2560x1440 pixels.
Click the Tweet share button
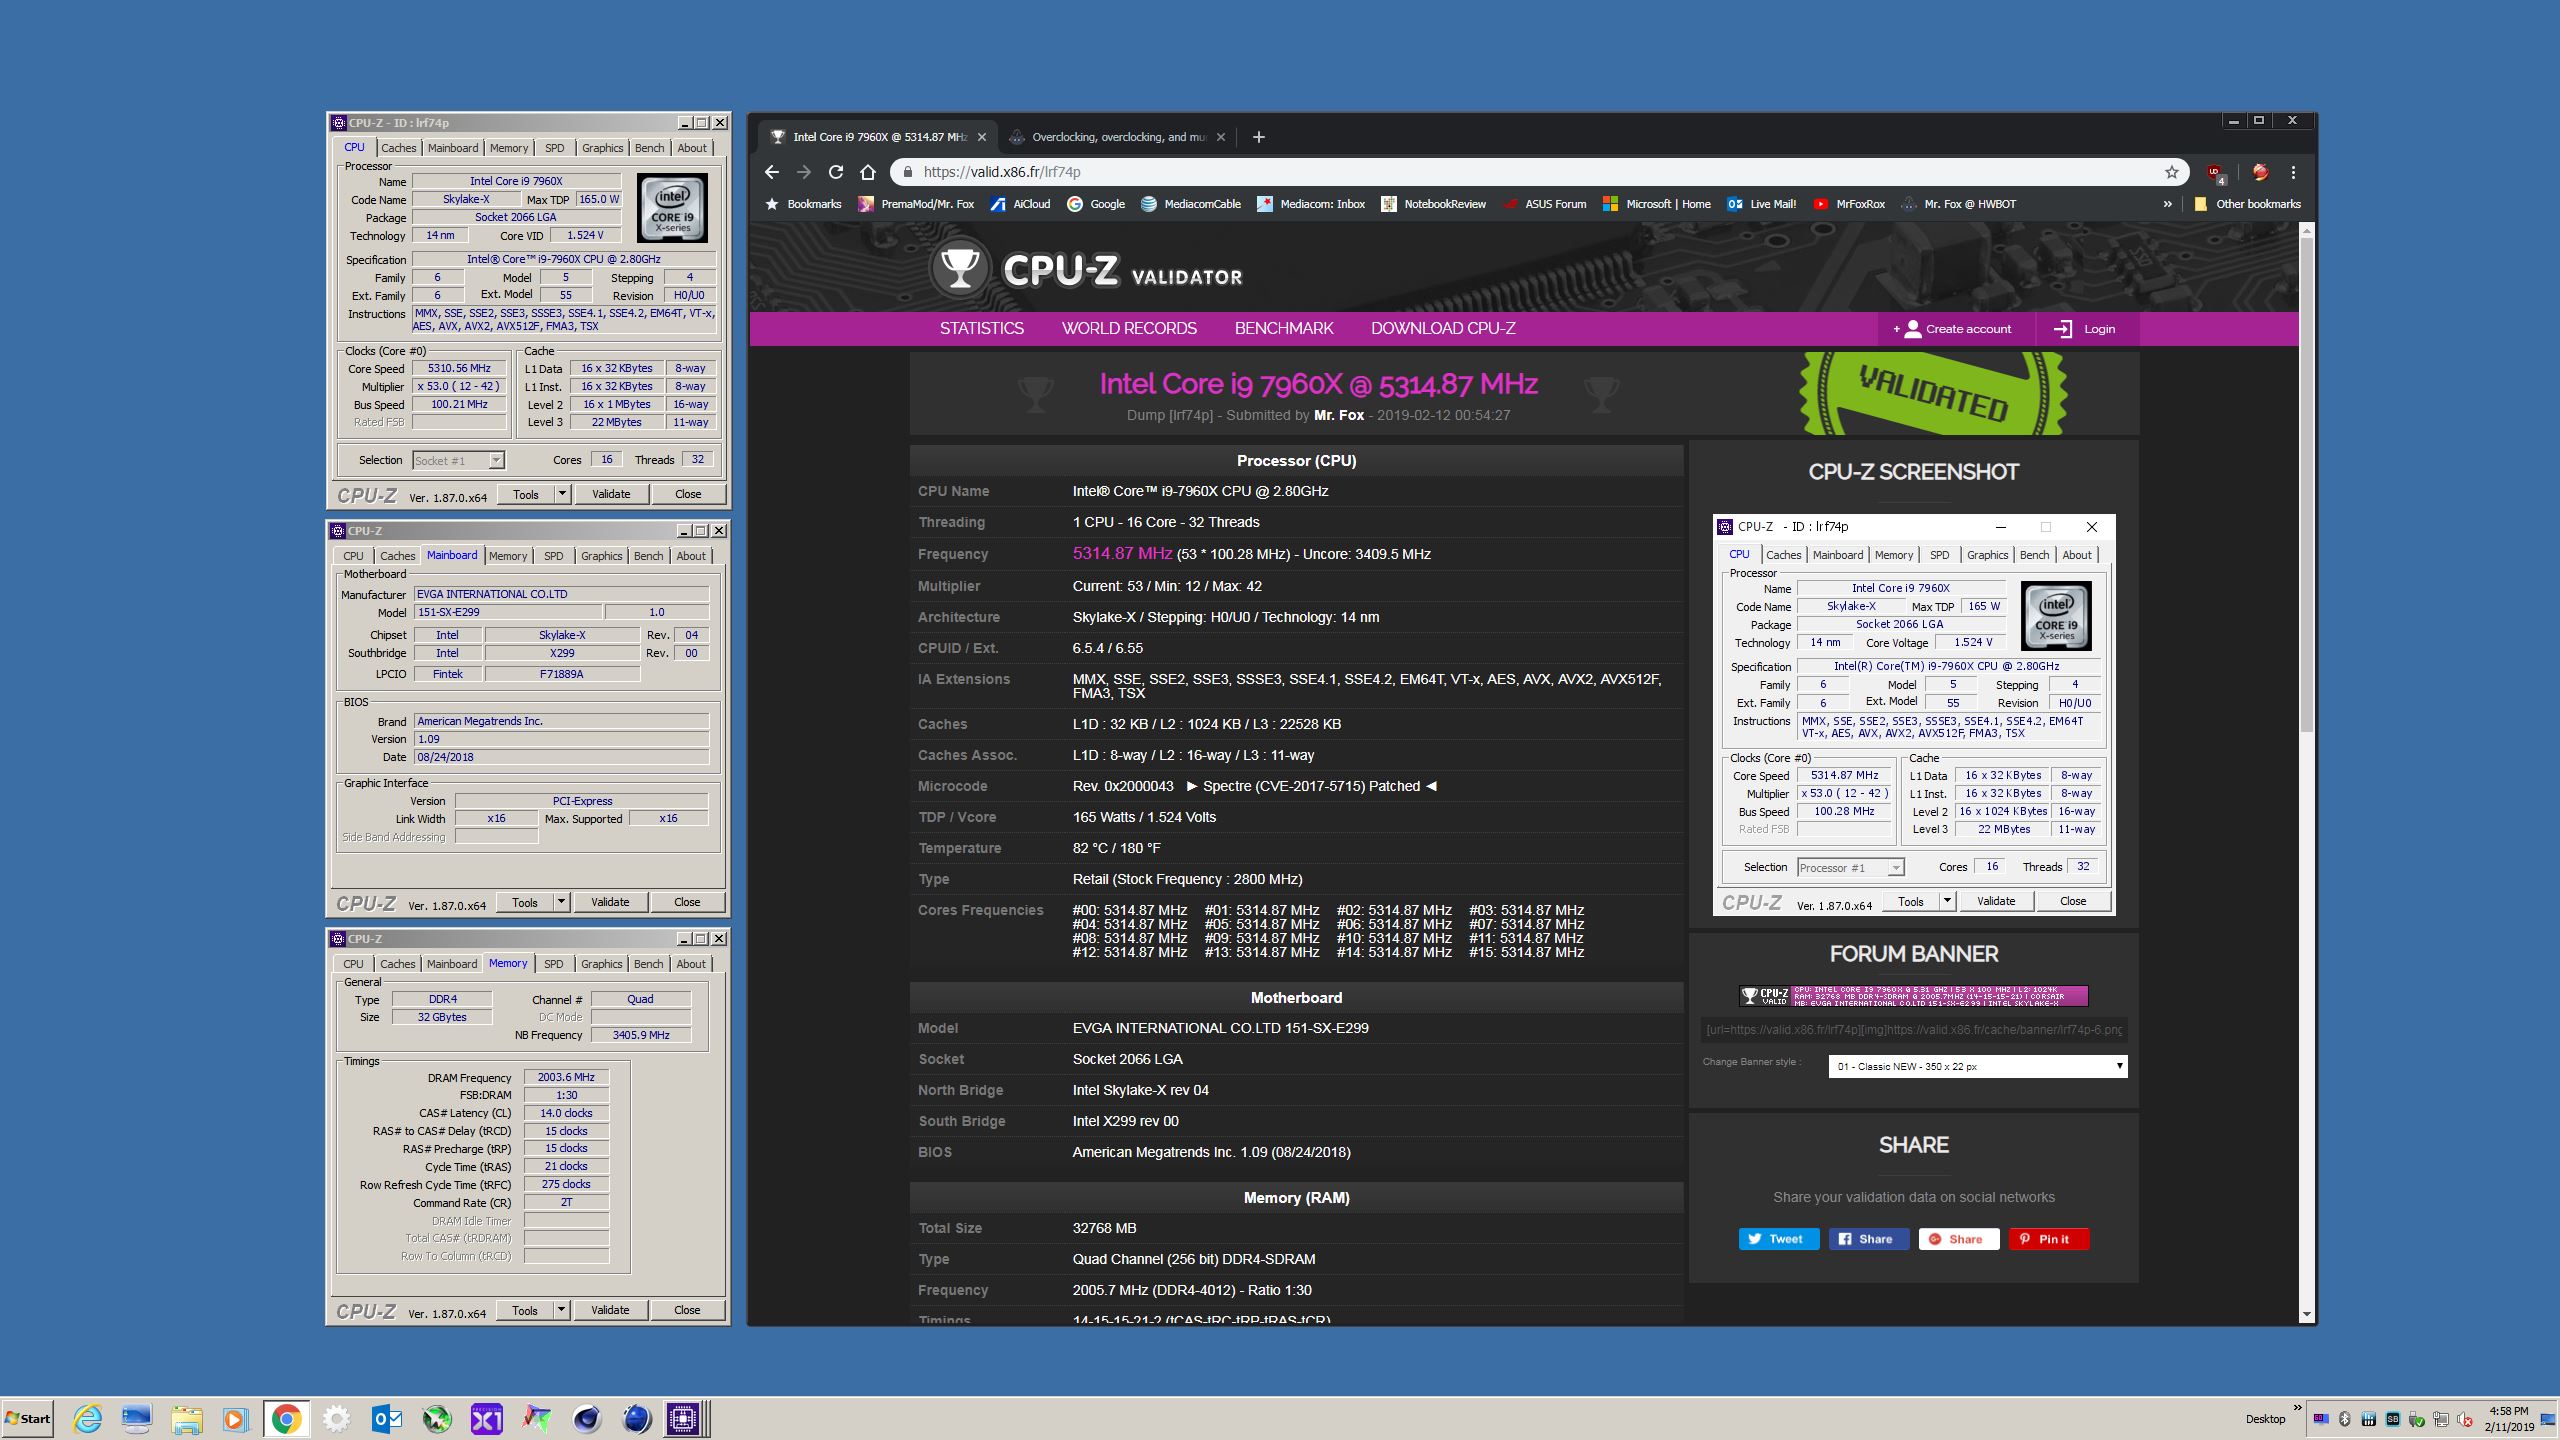click(x=1778, y=1239)
